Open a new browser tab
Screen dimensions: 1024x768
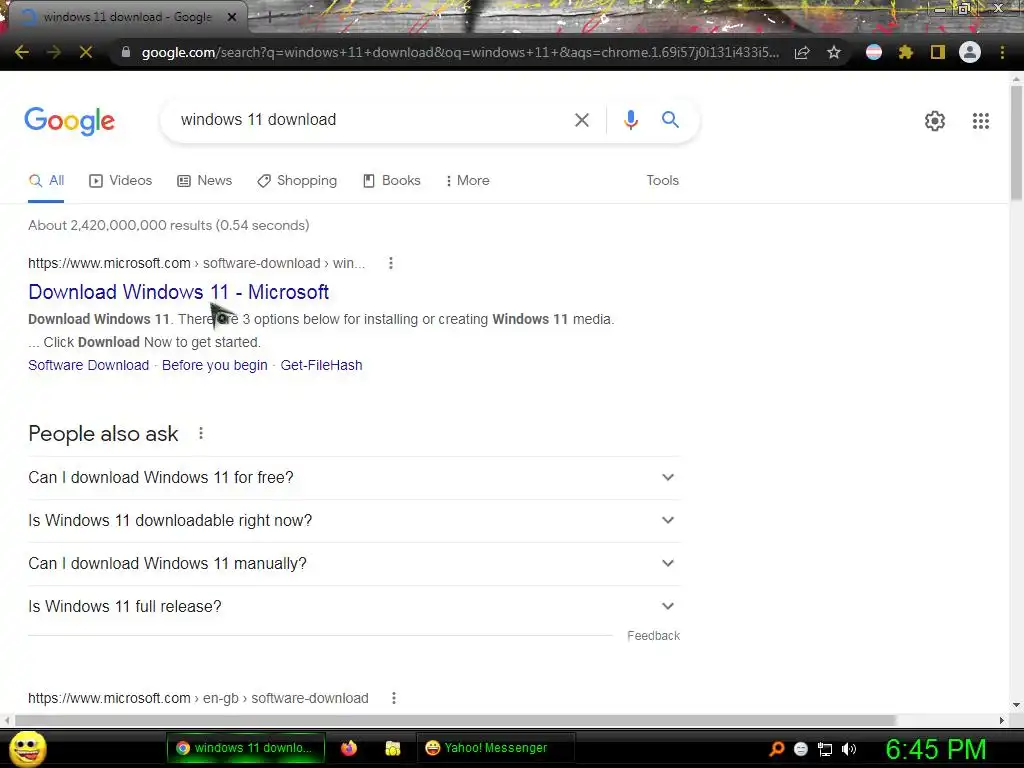pyautogui.click(x=269, y=18)
